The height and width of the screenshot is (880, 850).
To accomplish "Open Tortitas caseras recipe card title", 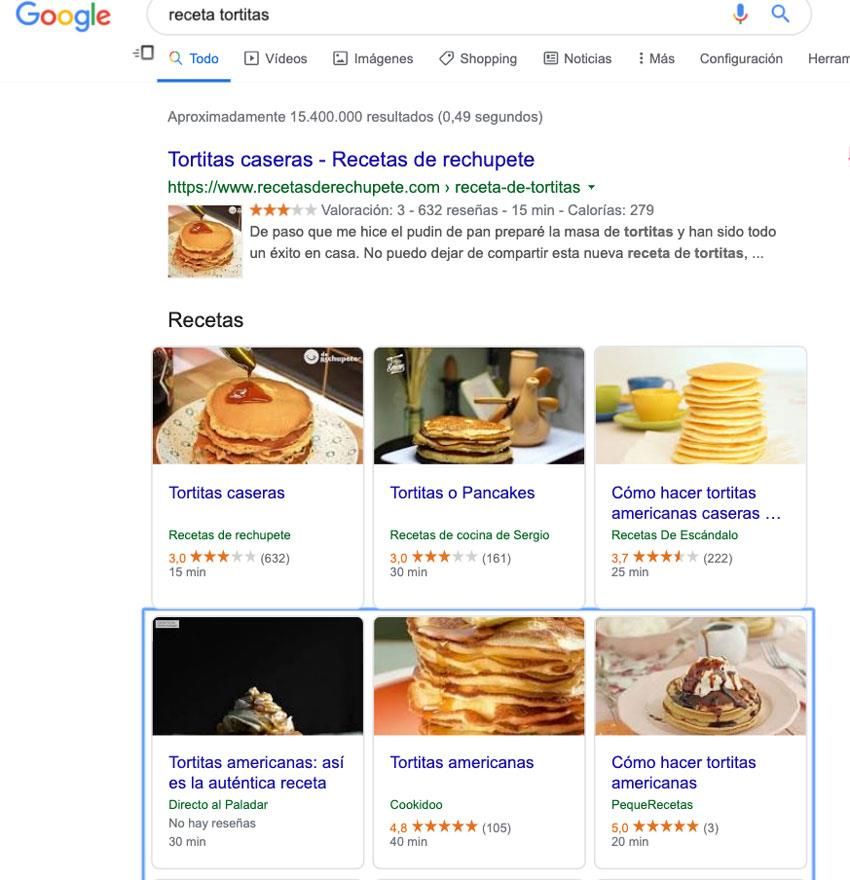I will tap(227, 492).
